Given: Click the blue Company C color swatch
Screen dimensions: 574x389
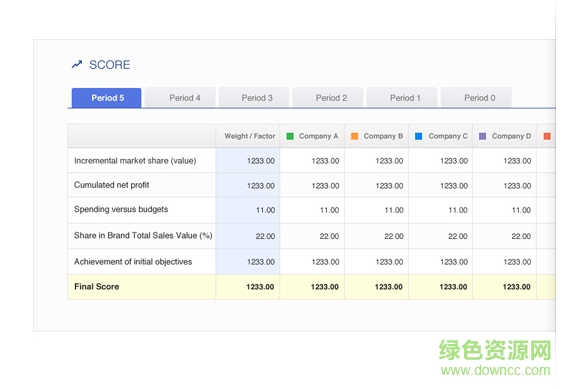Looking at the screenshot, I should coord(418,136).
